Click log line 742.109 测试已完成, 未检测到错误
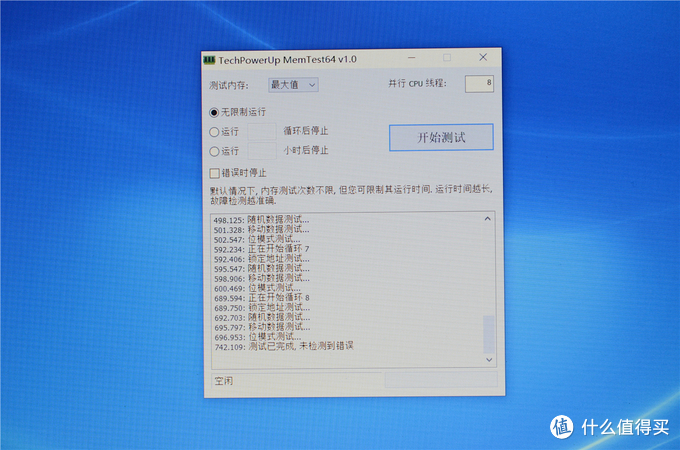680x450 pixels. coord(284,346)
